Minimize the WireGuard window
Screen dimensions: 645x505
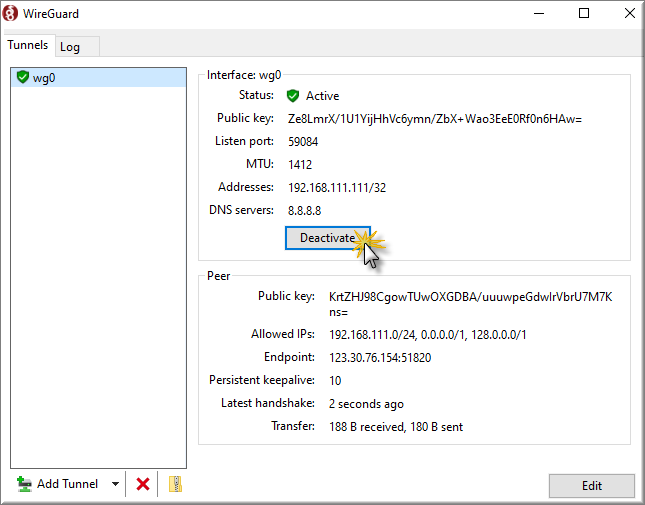[x=539, y=13]
